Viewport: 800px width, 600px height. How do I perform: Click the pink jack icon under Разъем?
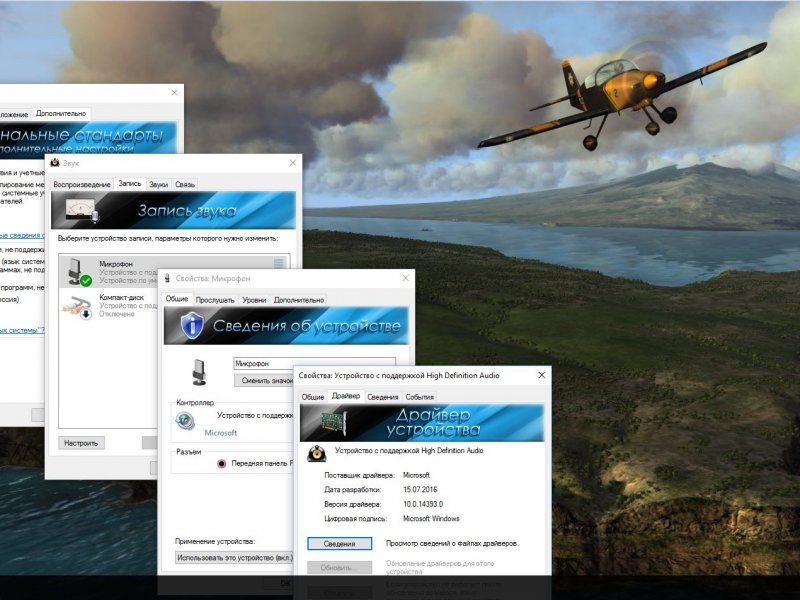click(x=221, y=464)
